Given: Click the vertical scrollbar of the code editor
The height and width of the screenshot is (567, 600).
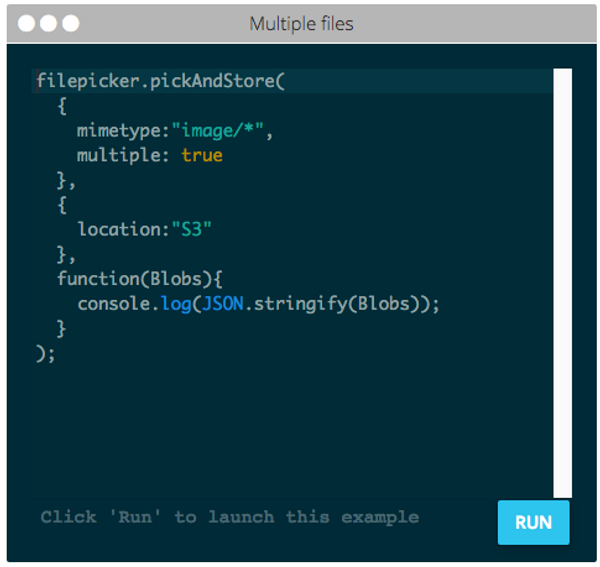Looking at the screenshot, I should [562, 283].
